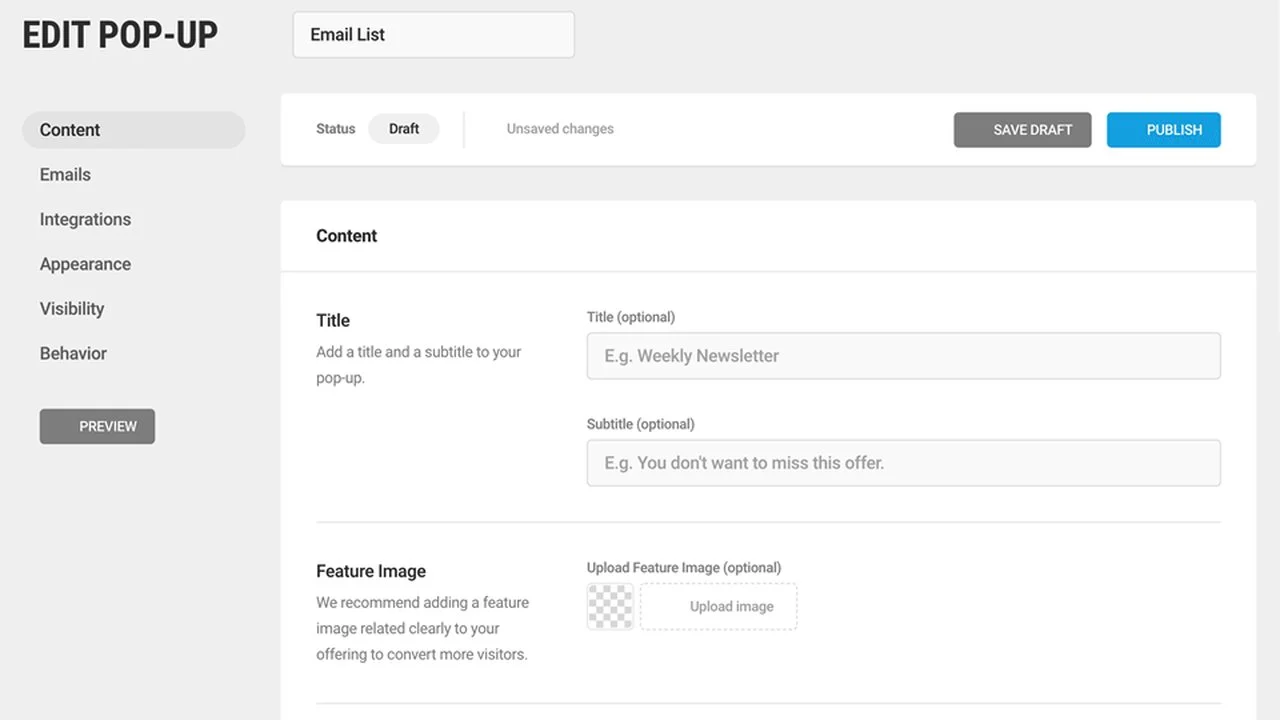
Task: Save the pop-up as a draft
Action: 1022,130
